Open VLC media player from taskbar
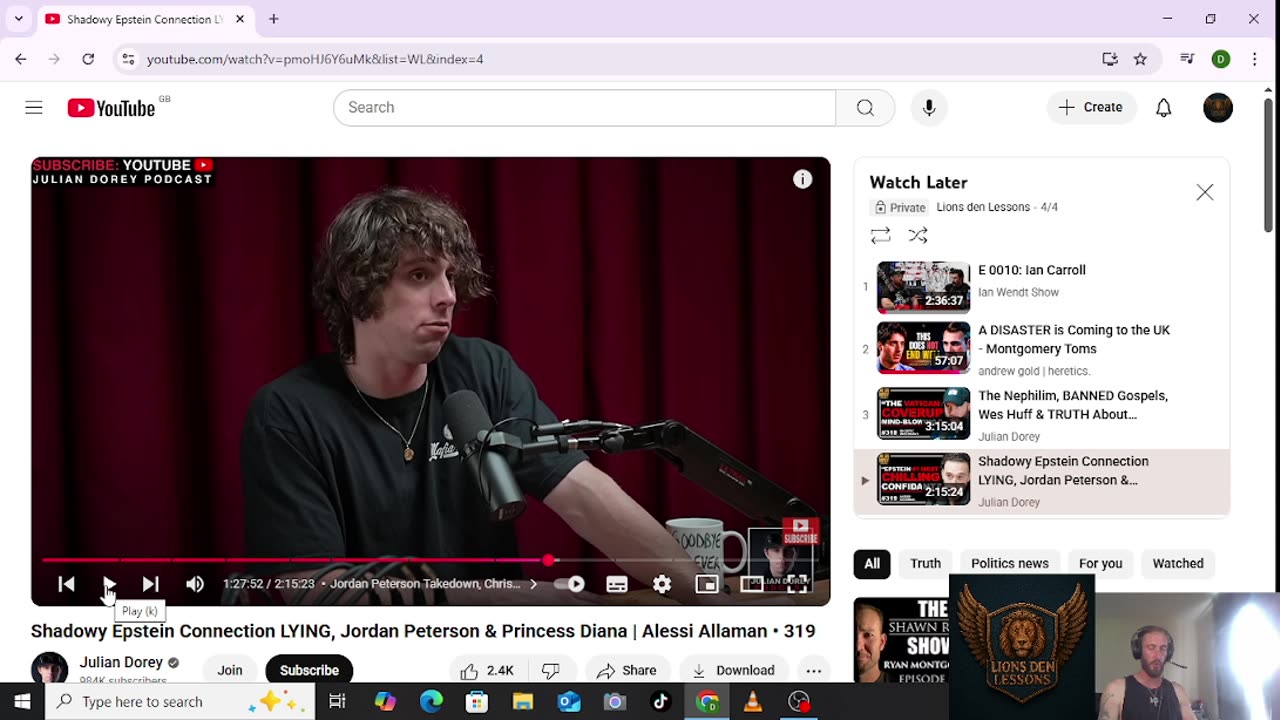 pyautogui.click(x=753, y=702)
